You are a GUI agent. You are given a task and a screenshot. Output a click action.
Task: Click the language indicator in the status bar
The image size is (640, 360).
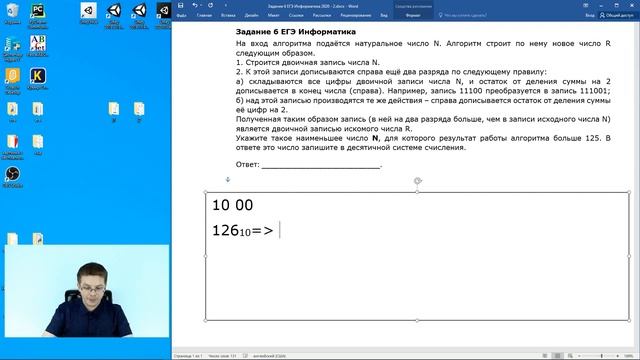pyautogui.click(x=269, y=356)
